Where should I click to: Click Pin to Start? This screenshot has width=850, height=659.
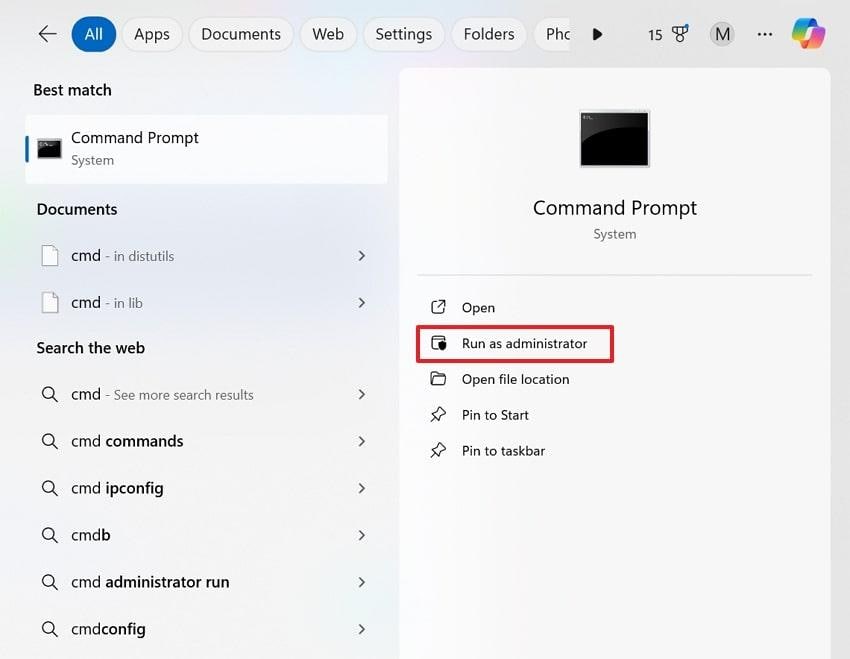coord(495,415)
